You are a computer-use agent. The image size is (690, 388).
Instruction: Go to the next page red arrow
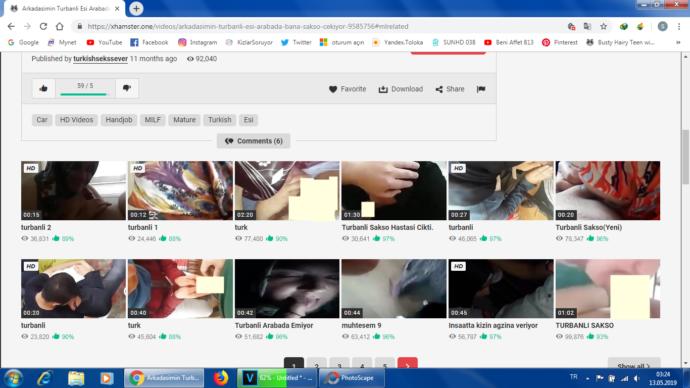click(407, 364)
